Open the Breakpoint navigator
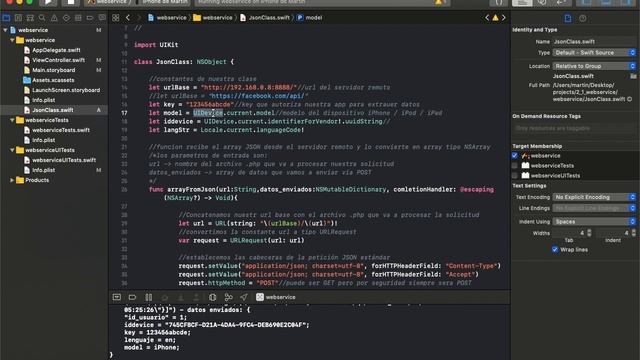 (90, 18)
